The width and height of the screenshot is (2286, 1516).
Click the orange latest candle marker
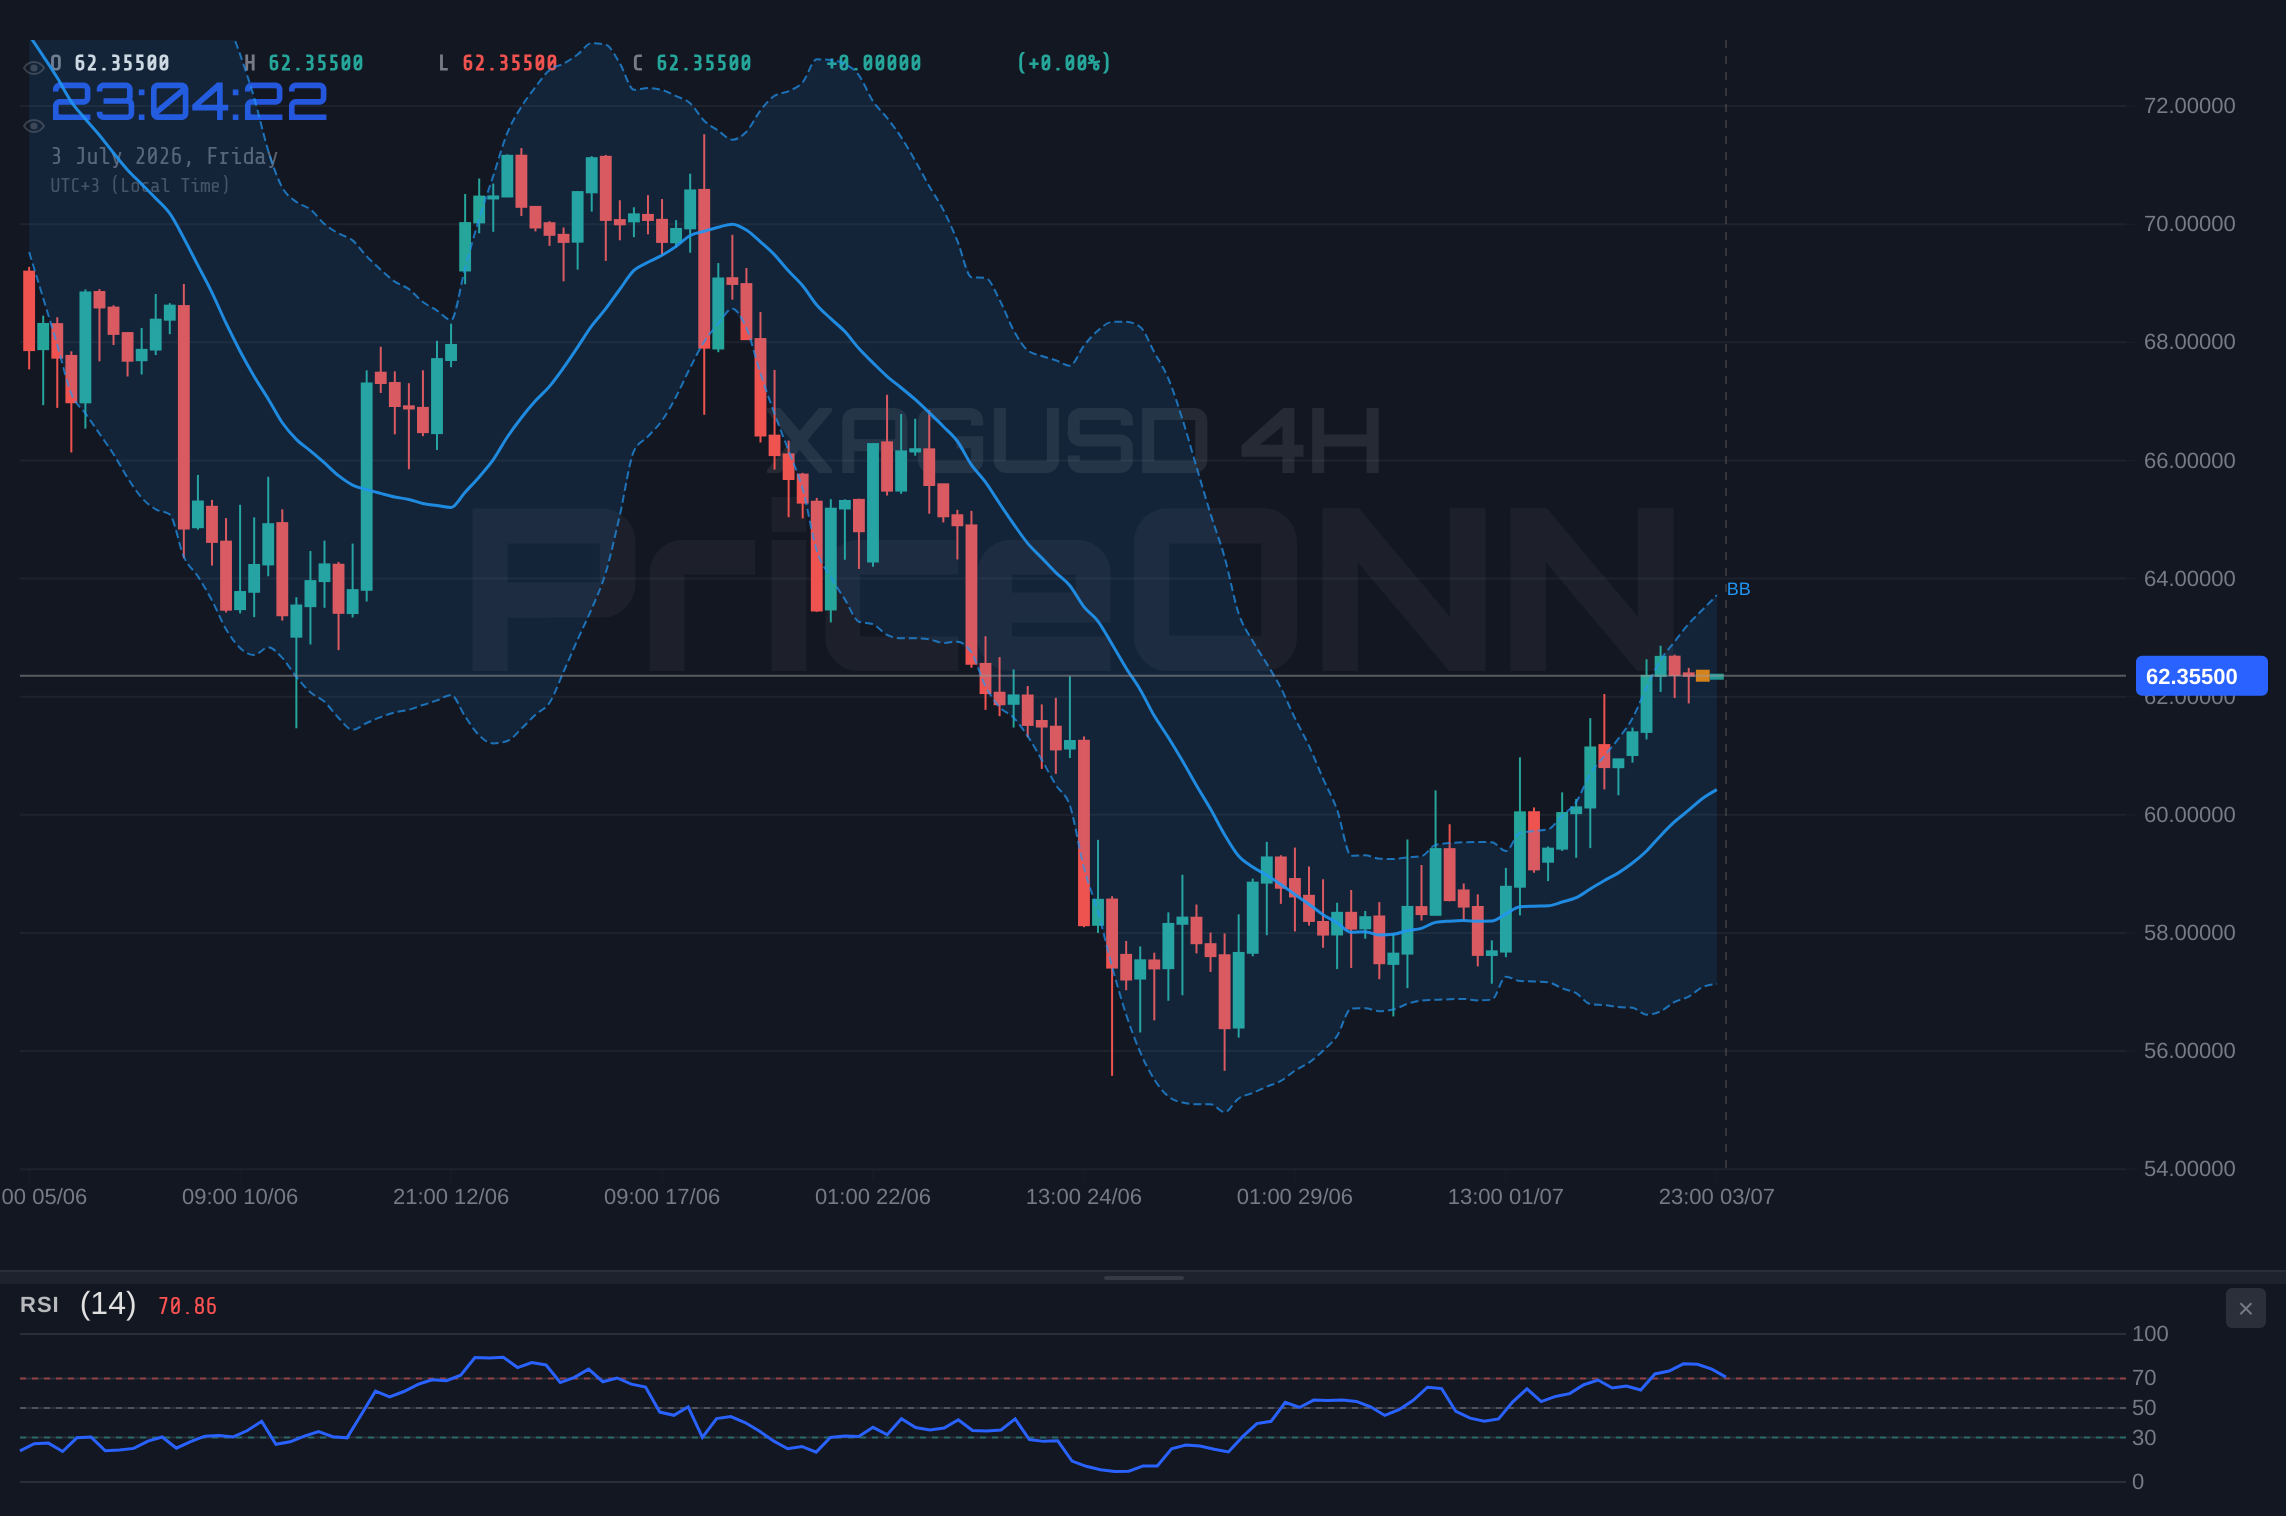(x=1702, y=676)
